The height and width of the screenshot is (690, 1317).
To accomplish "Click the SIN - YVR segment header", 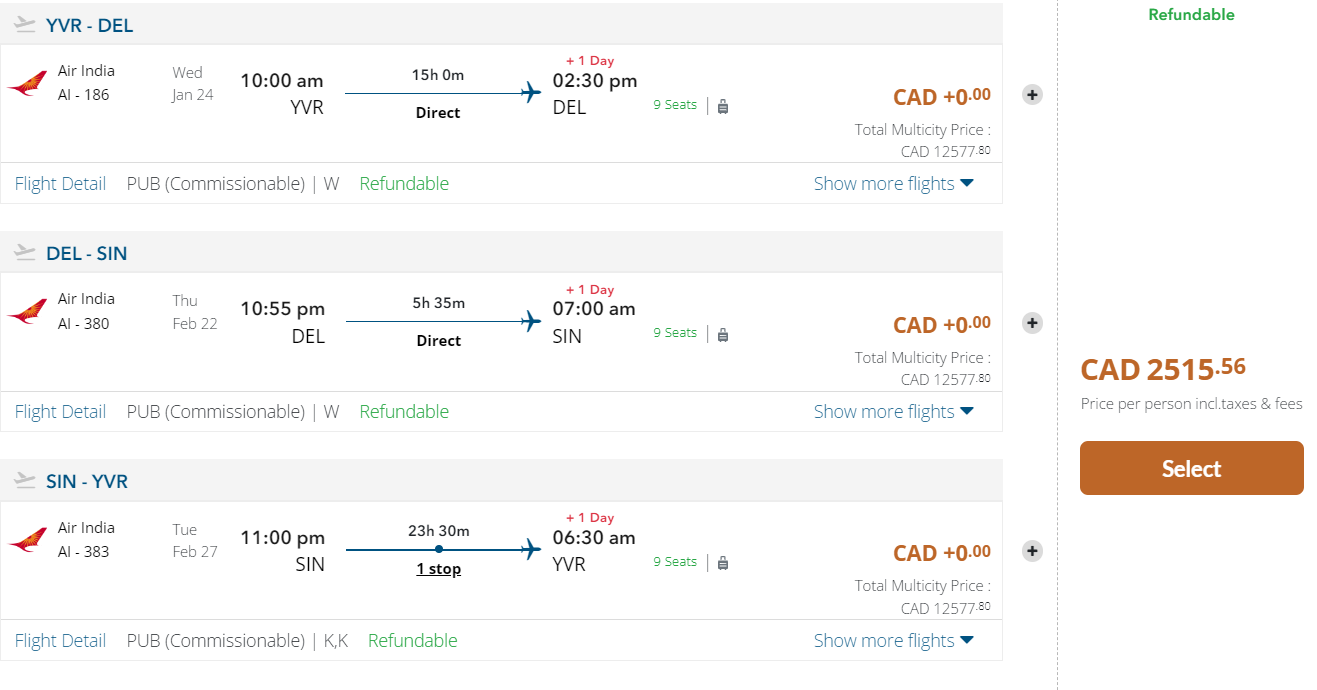I will [86, 481].
